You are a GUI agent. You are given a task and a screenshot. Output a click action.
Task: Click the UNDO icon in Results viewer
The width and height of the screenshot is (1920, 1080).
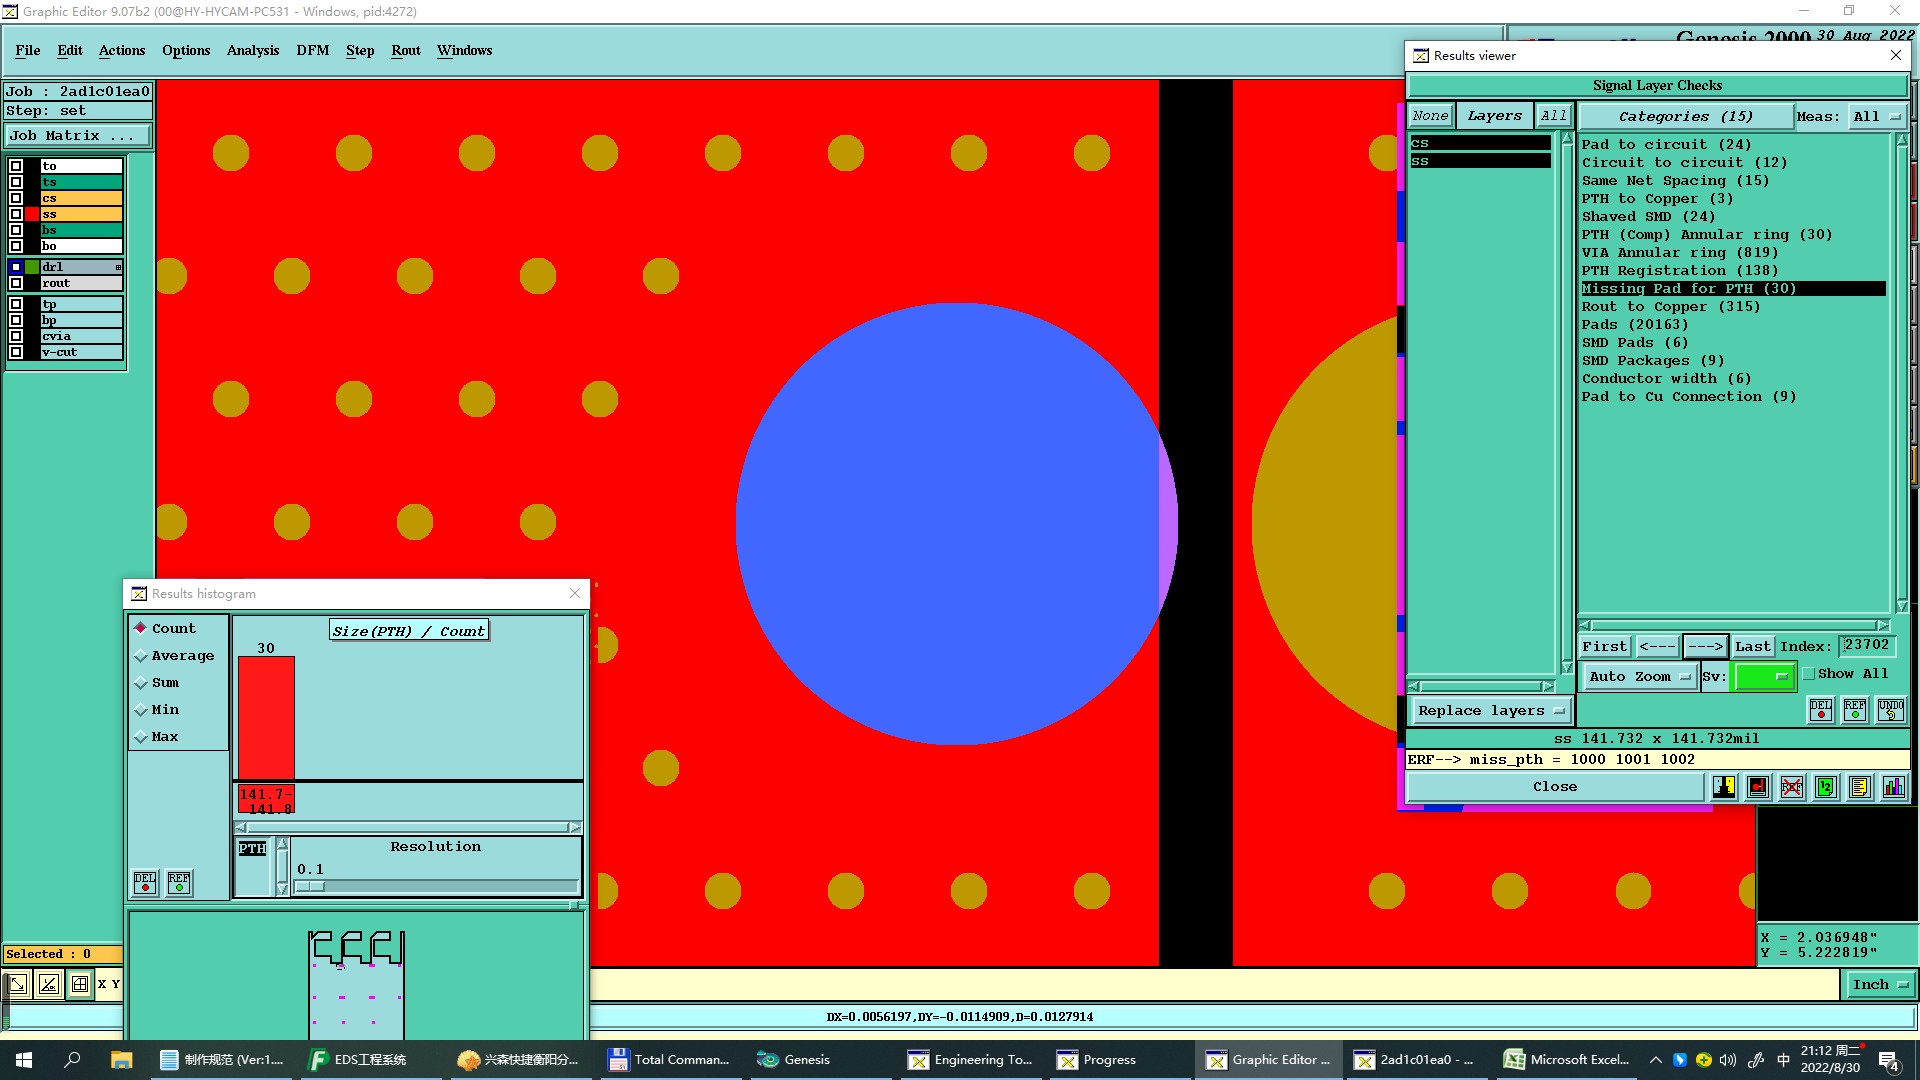point(1890,710)
